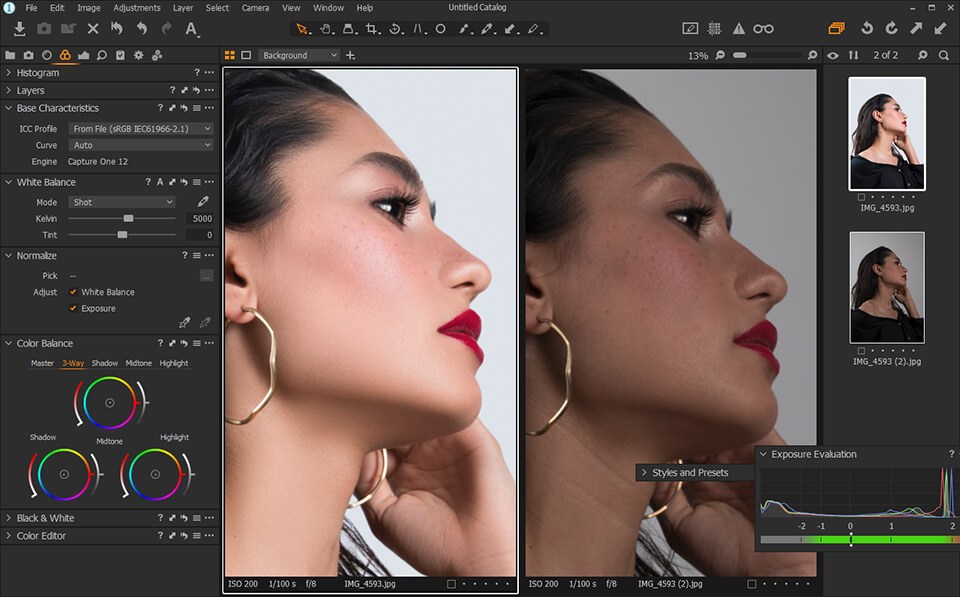Select the Color tool tab wheel icon
The height and width of the screenshot is (597, 960).
[x=65, y=55]
